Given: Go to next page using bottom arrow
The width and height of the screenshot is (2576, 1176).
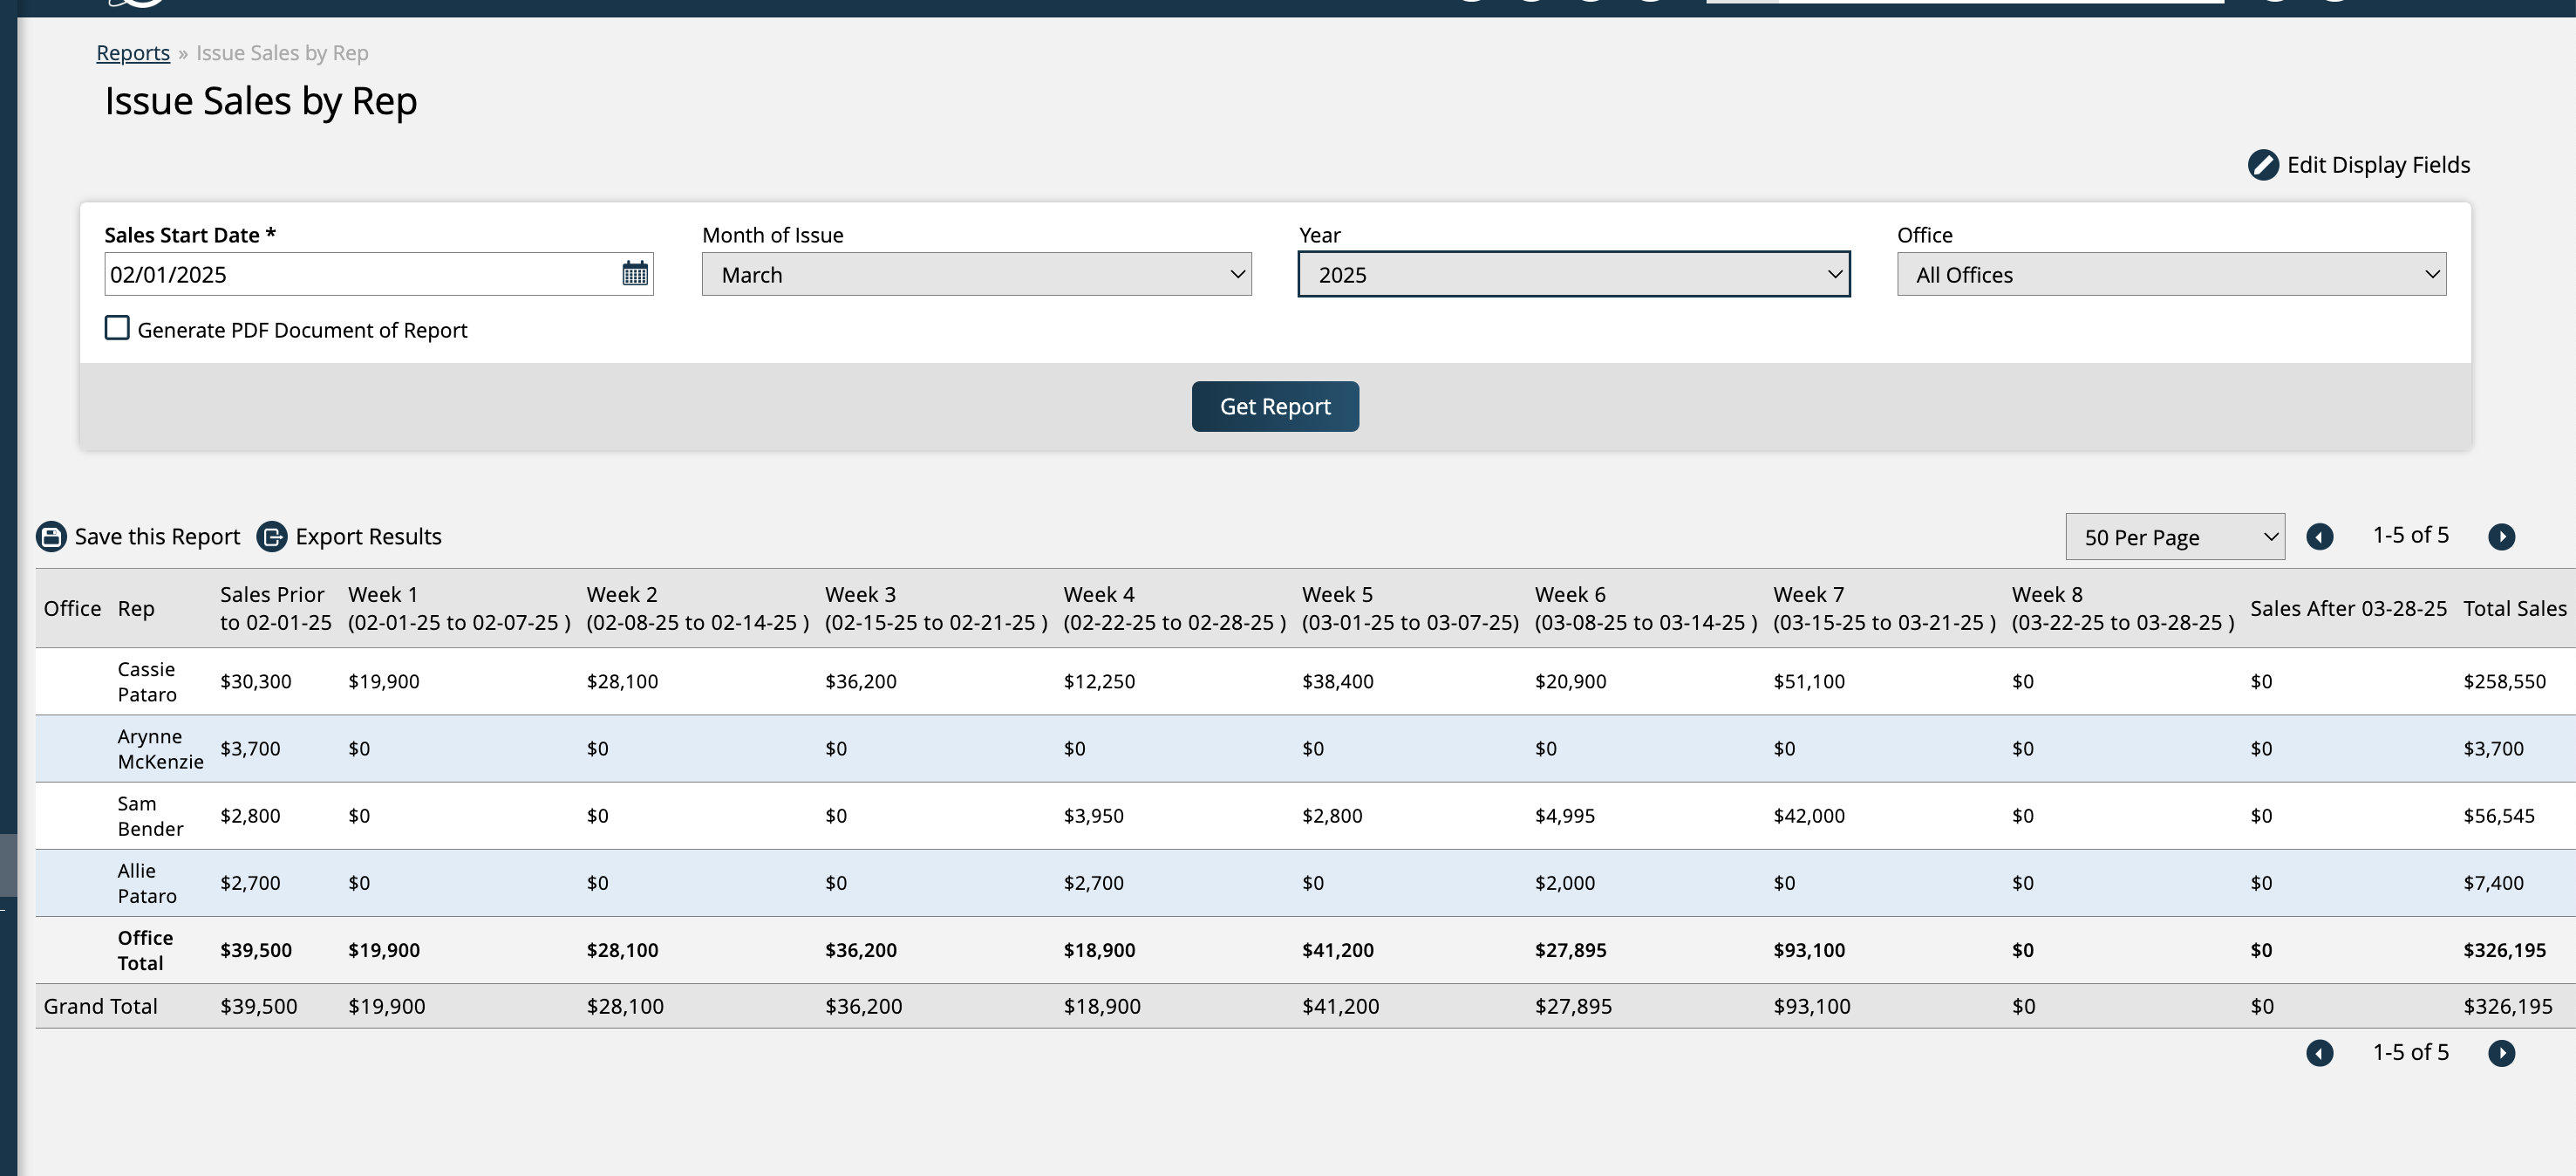Looking at the screenshot, I should pyautogui.click(x=2501, y=1053).
